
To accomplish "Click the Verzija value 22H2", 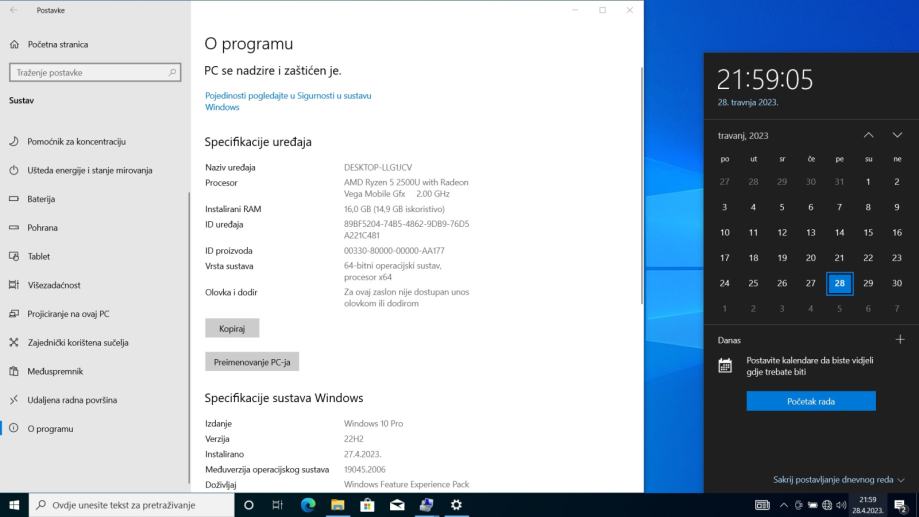I will click(353, 439).
